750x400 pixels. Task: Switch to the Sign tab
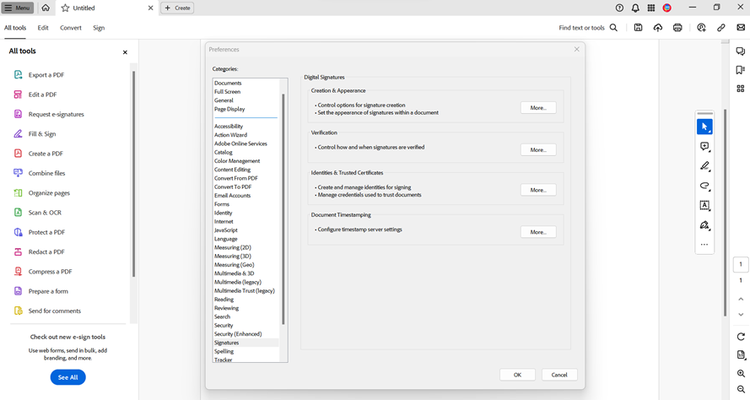(99, 28)
